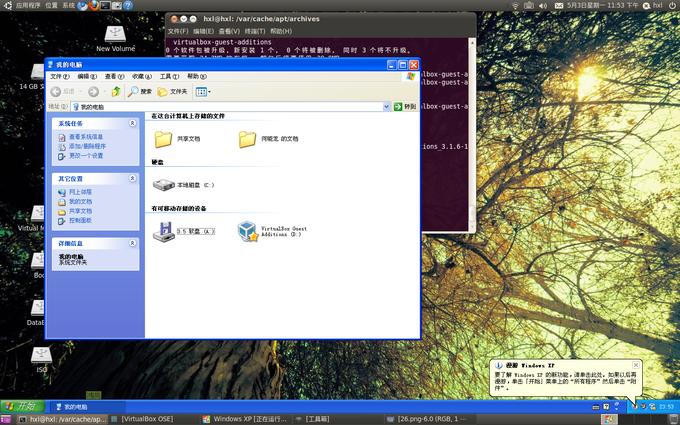Toggle the Folders (文件夹) pane button

[172, 92]
